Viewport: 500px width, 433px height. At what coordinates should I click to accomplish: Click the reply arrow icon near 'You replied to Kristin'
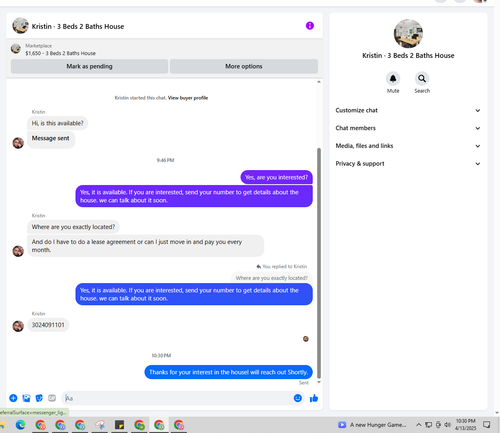coord(259,266)
